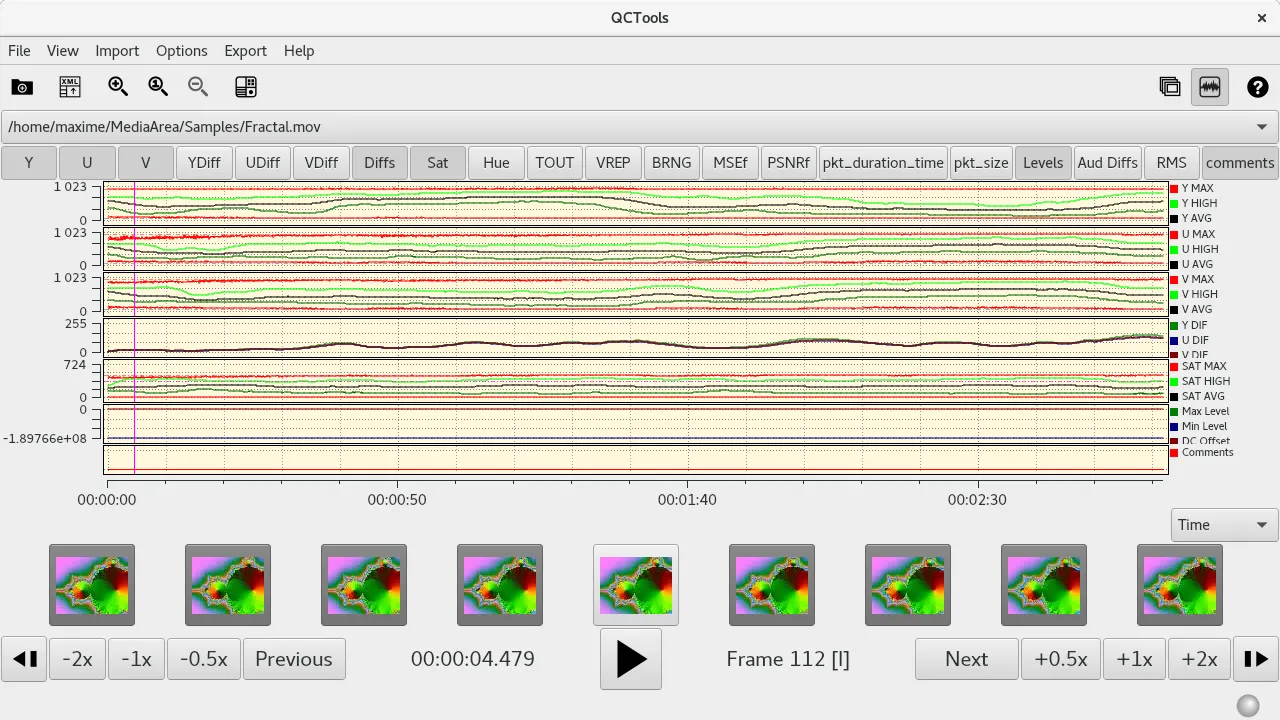
Task: Click the stacked windows icon in toolbar
Action: pos(1170,87)
